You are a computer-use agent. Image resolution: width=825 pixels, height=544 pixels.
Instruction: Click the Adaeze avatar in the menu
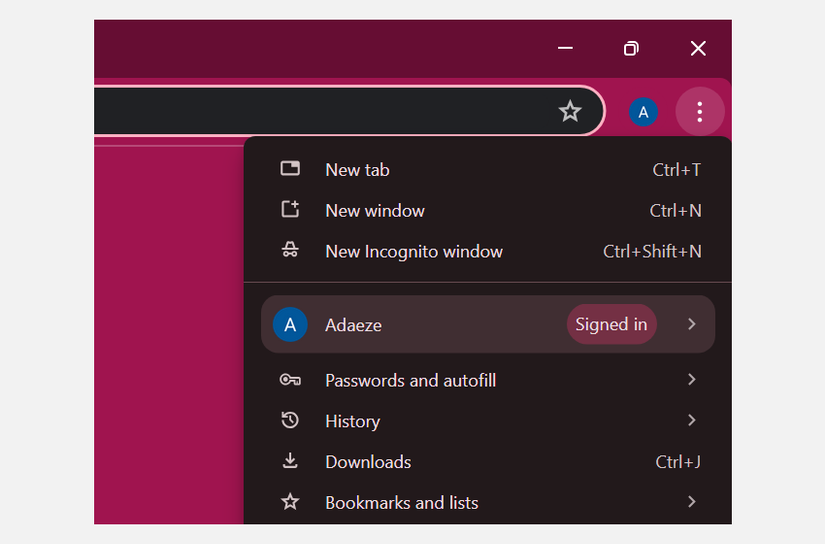pyautogui.click(x=290, y=324)
